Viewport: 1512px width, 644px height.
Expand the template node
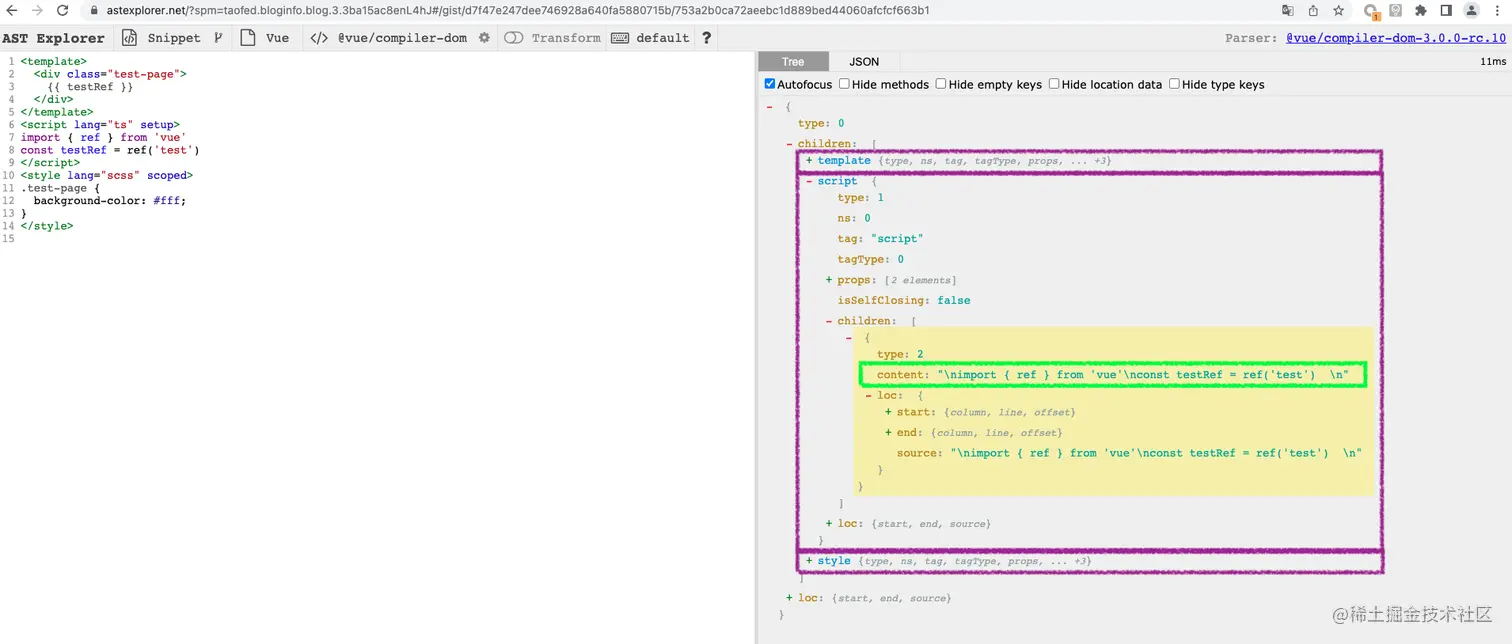tap(809, 161)
